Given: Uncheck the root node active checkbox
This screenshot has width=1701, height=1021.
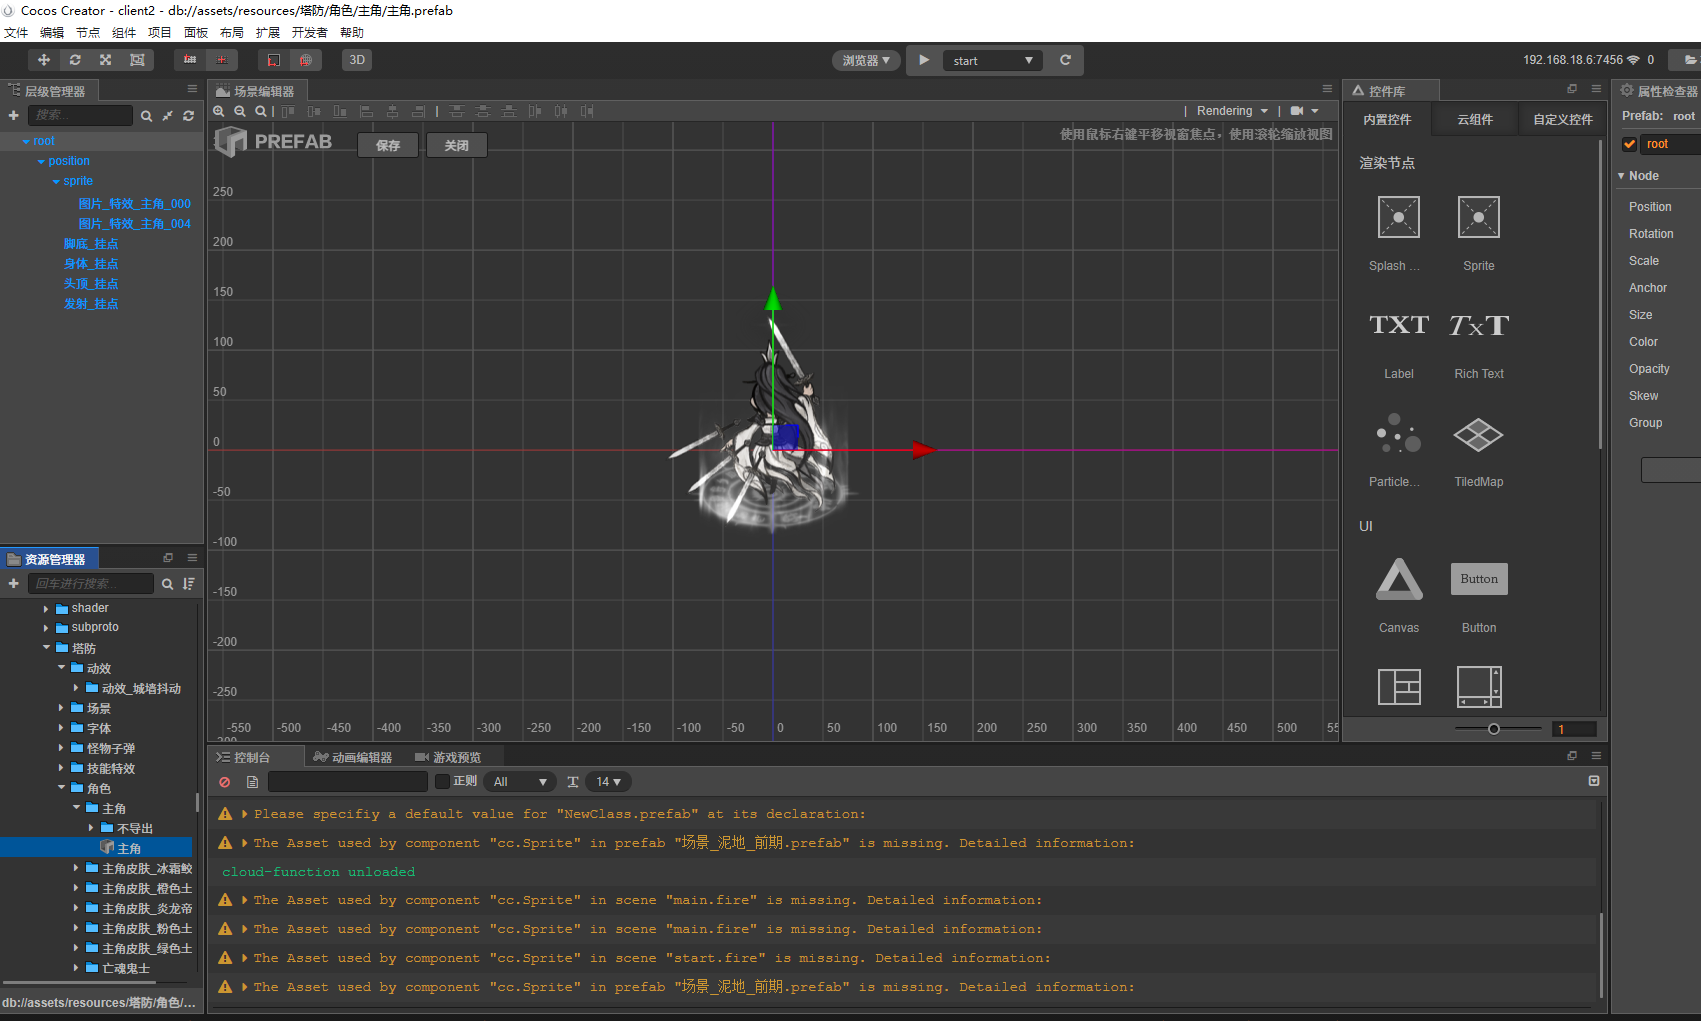Looking at the screenshot, I should point(1630,144).
